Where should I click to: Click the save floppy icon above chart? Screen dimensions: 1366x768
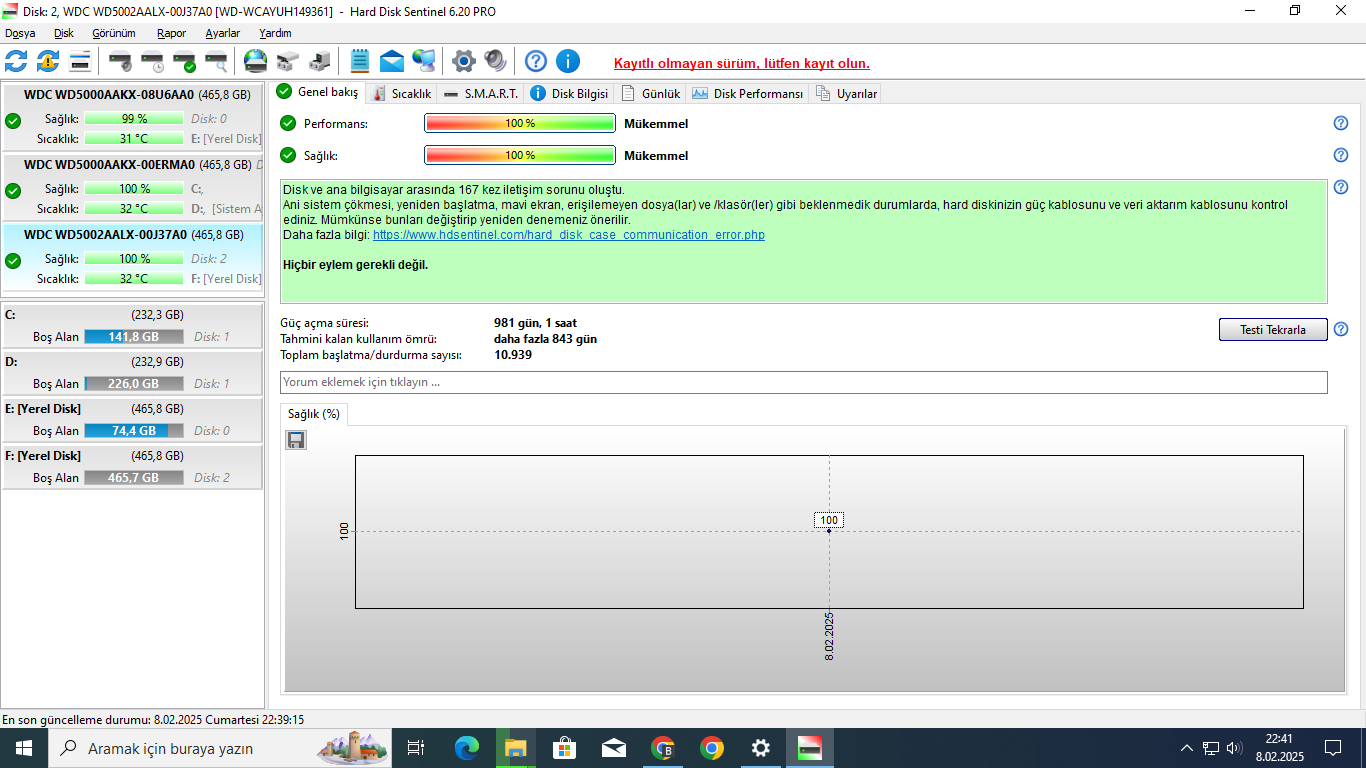(x=296, y=440)
